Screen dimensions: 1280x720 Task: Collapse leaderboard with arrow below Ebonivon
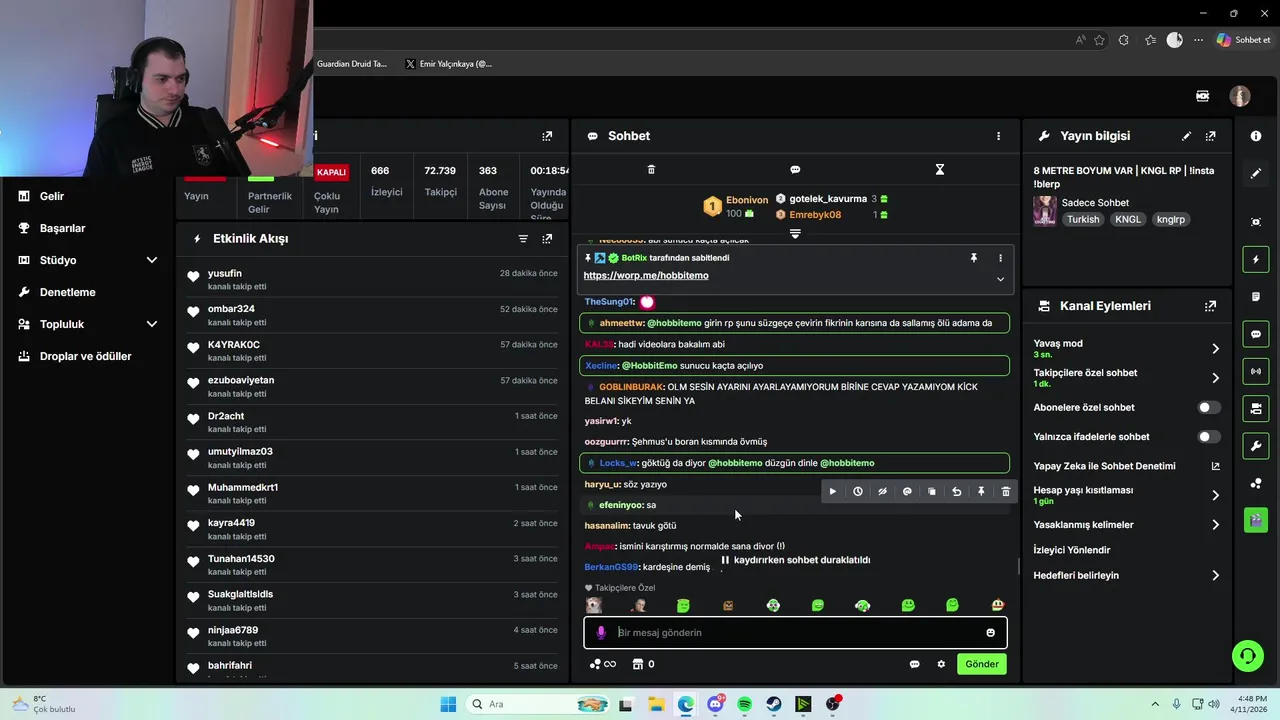pos(795,233)
